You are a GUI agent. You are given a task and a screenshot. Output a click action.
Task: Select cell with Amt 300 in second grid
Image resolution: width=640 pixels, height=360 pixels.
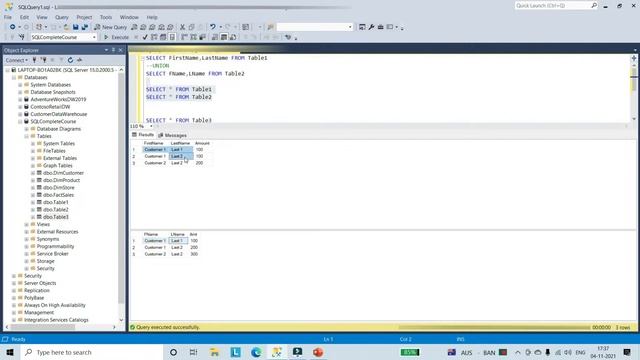(194, 254)
